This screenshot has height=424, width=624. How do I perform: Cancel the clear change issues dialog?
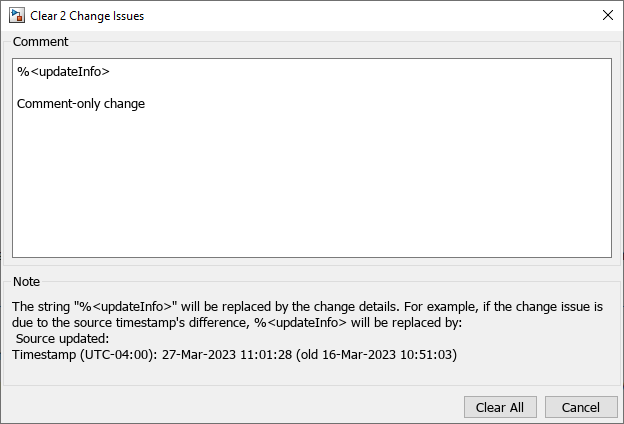click(580, 407)
